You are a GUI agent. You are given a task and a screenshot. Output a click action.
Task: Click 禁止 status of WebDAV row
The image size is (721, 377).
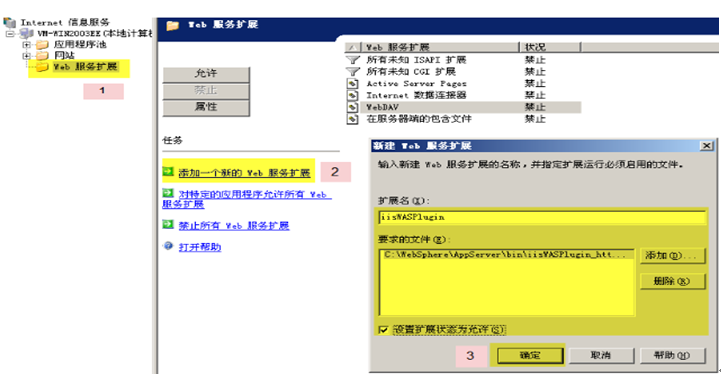click(x=535, y=107)
